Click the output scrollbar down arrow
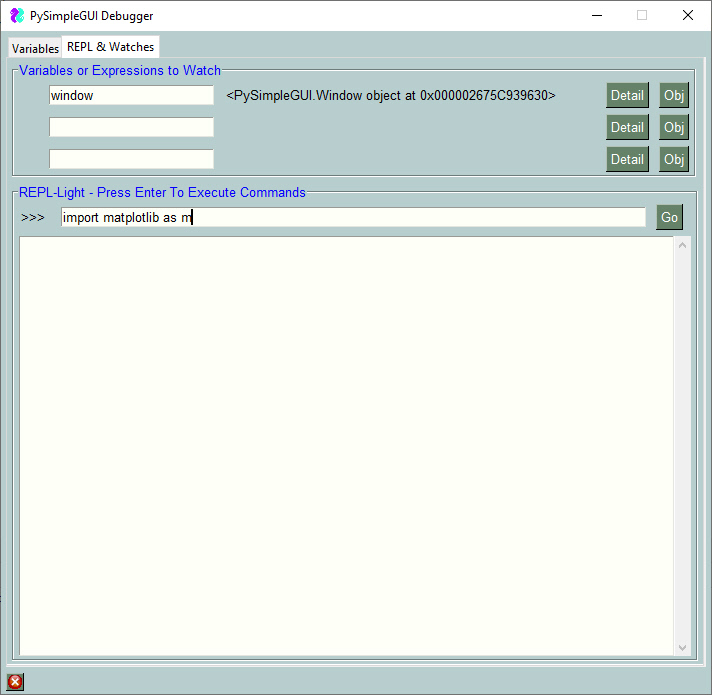This screenshot has width=712, height=695. point(682,648)
